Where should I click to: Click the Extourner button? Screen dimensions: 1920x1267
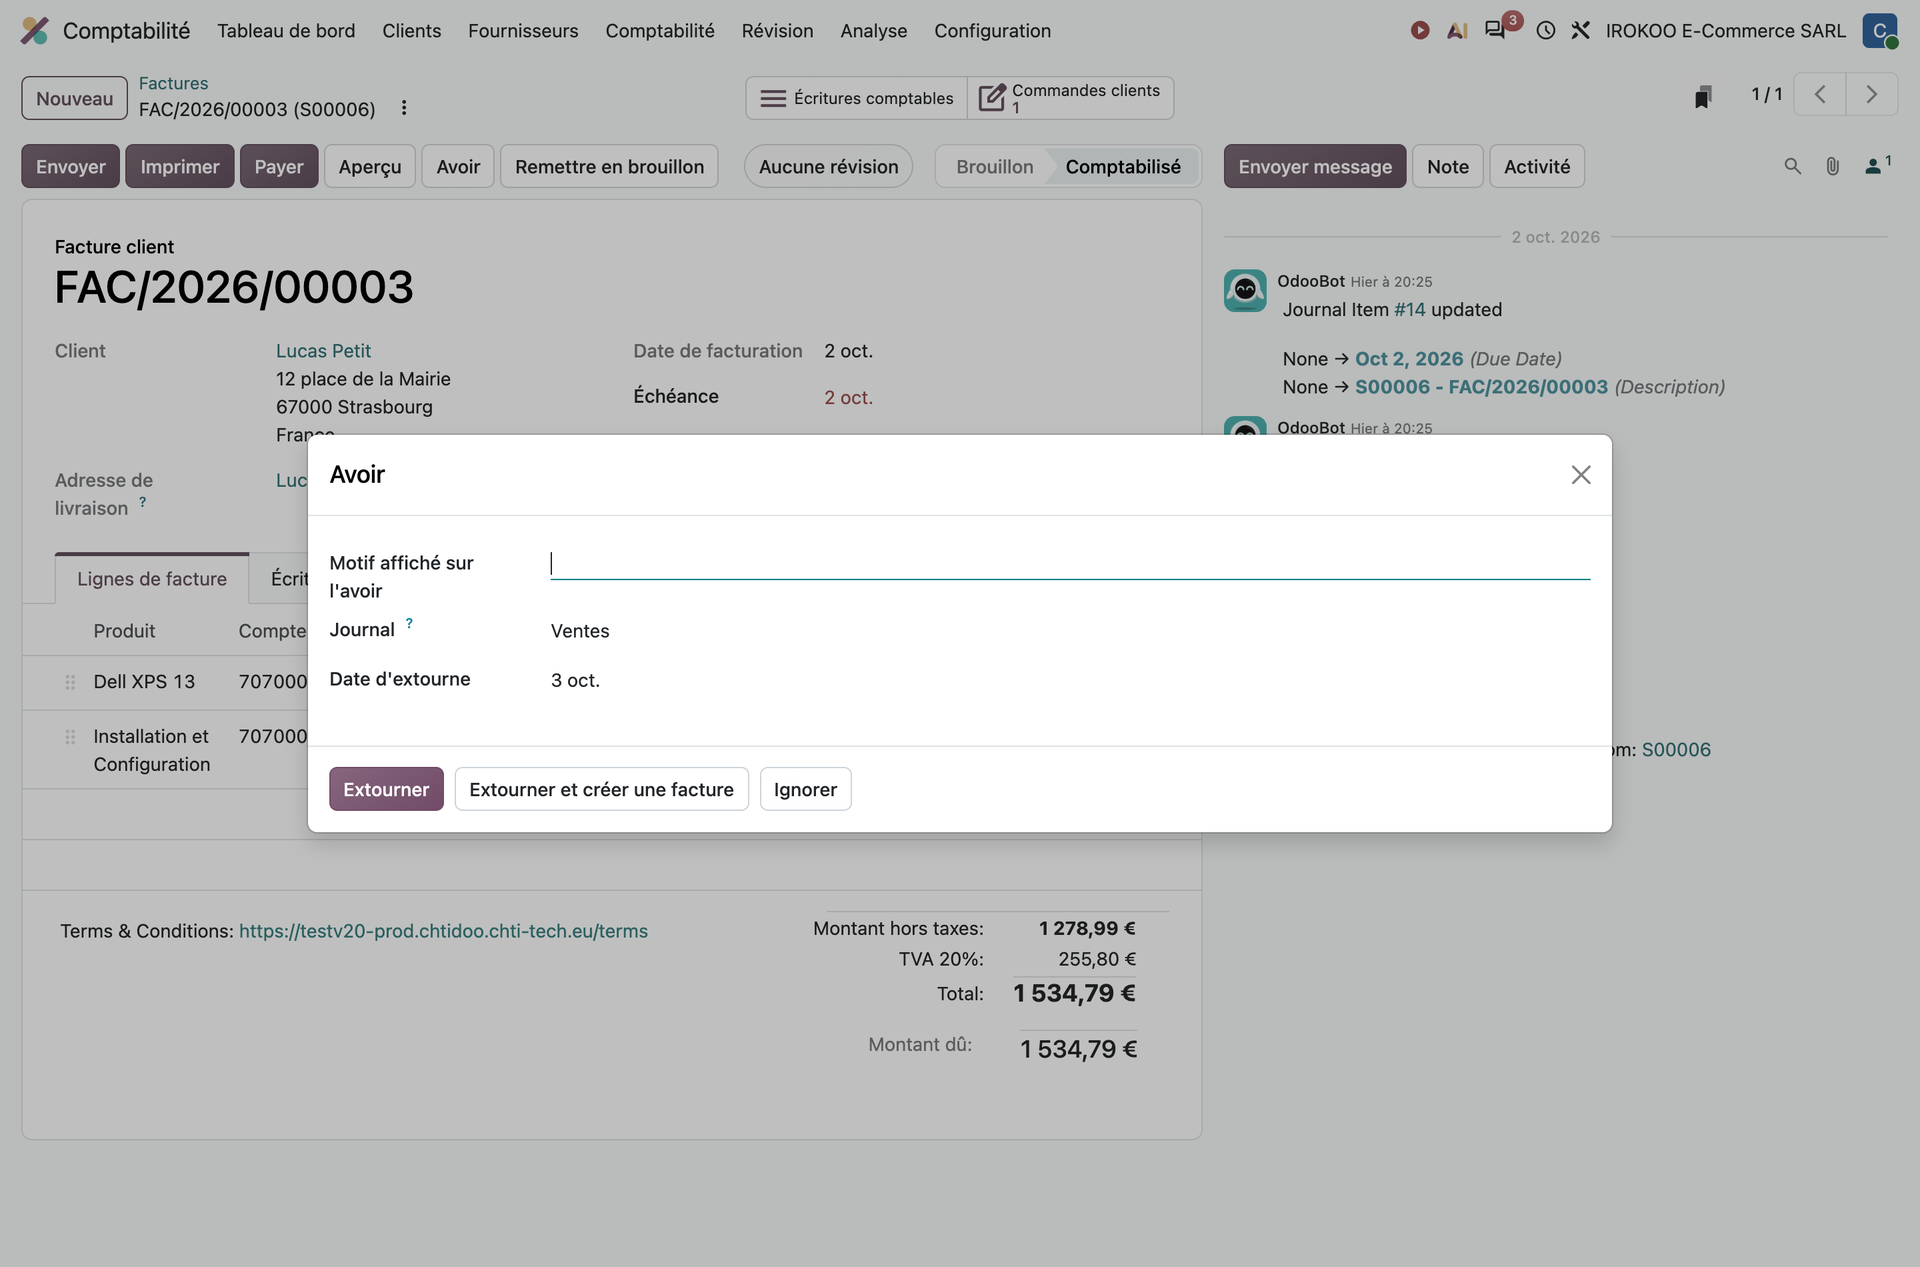[x=386, y=789]
